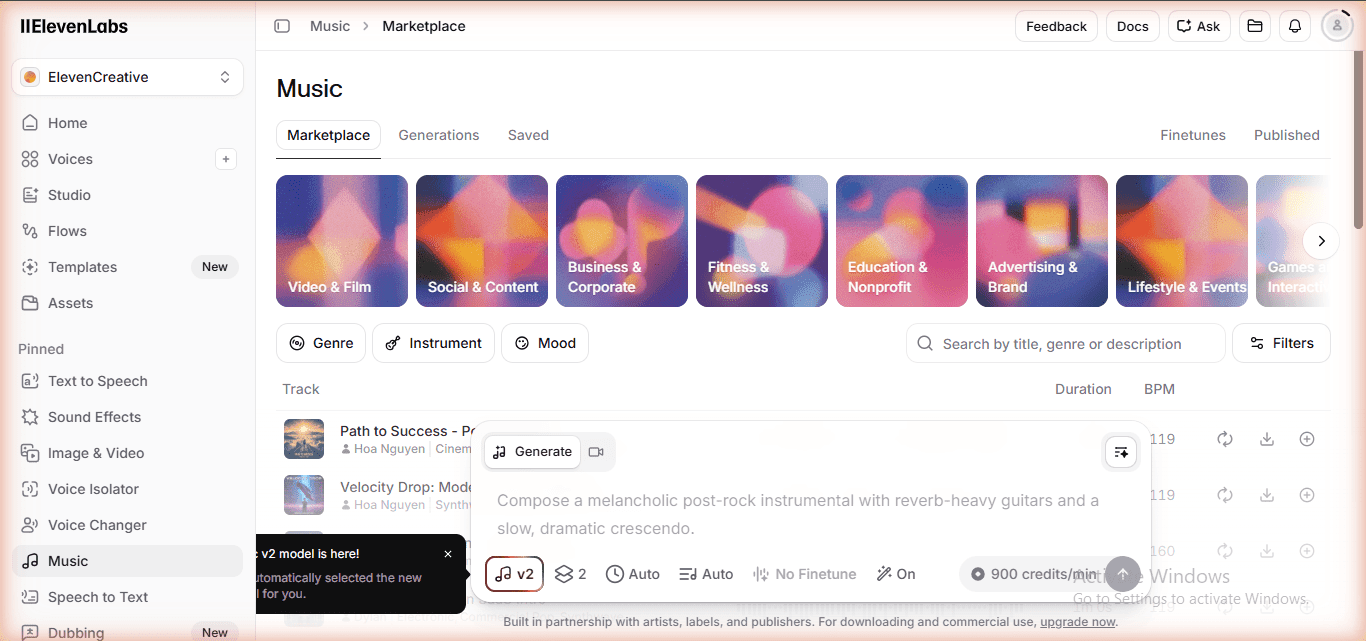Open Dubbing in the sidebar
The width and height of the screenshot is (1366, 641).
[x=127, y=632]
